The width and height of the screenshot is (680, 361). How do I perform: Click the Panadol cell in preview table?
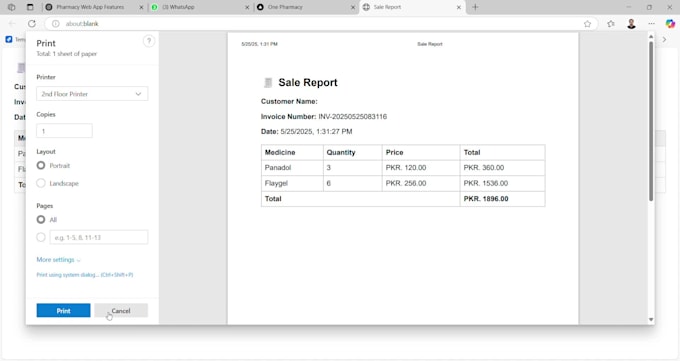click(292, 167)
